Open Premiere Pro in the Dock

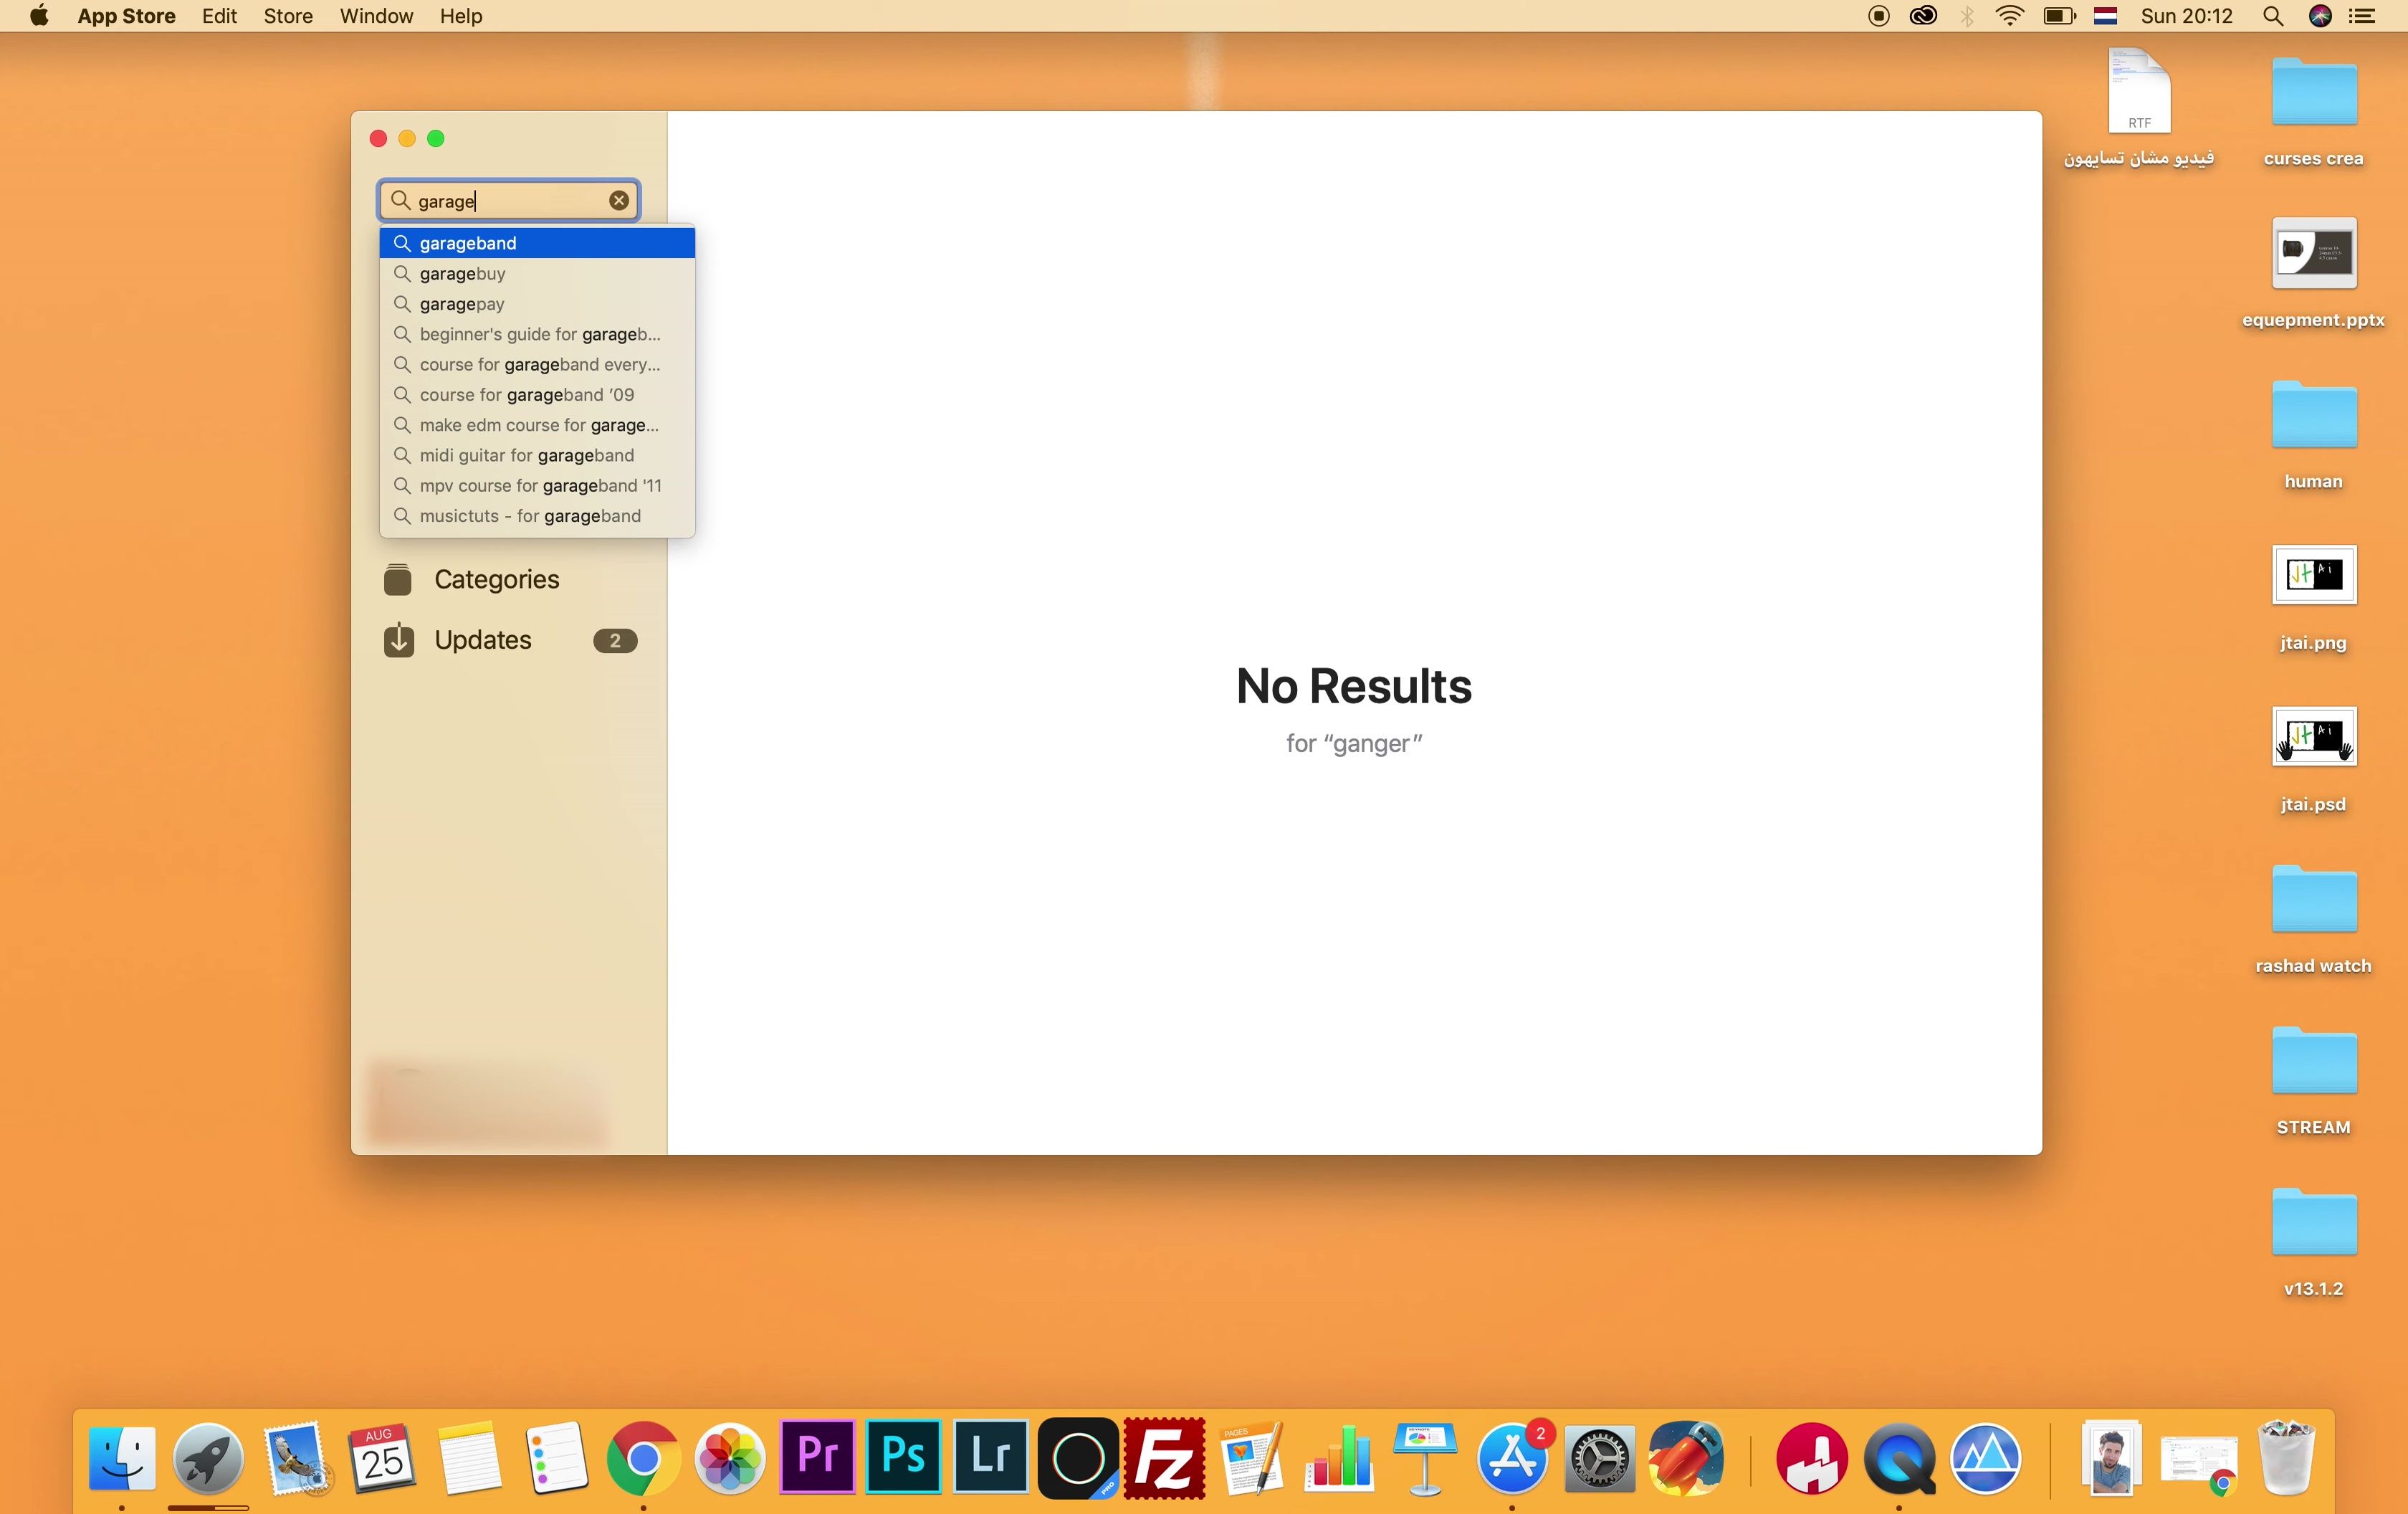point(817,1457)
